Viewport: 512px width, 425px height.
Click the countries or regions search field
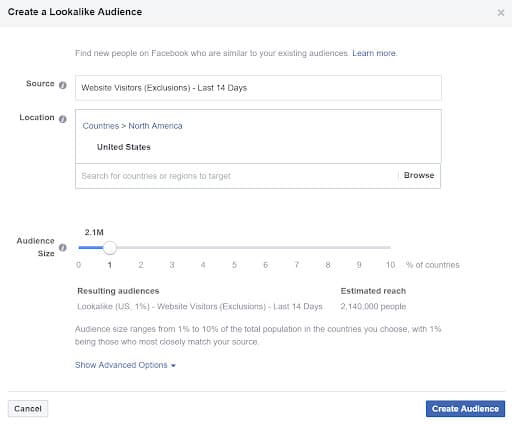237,176
